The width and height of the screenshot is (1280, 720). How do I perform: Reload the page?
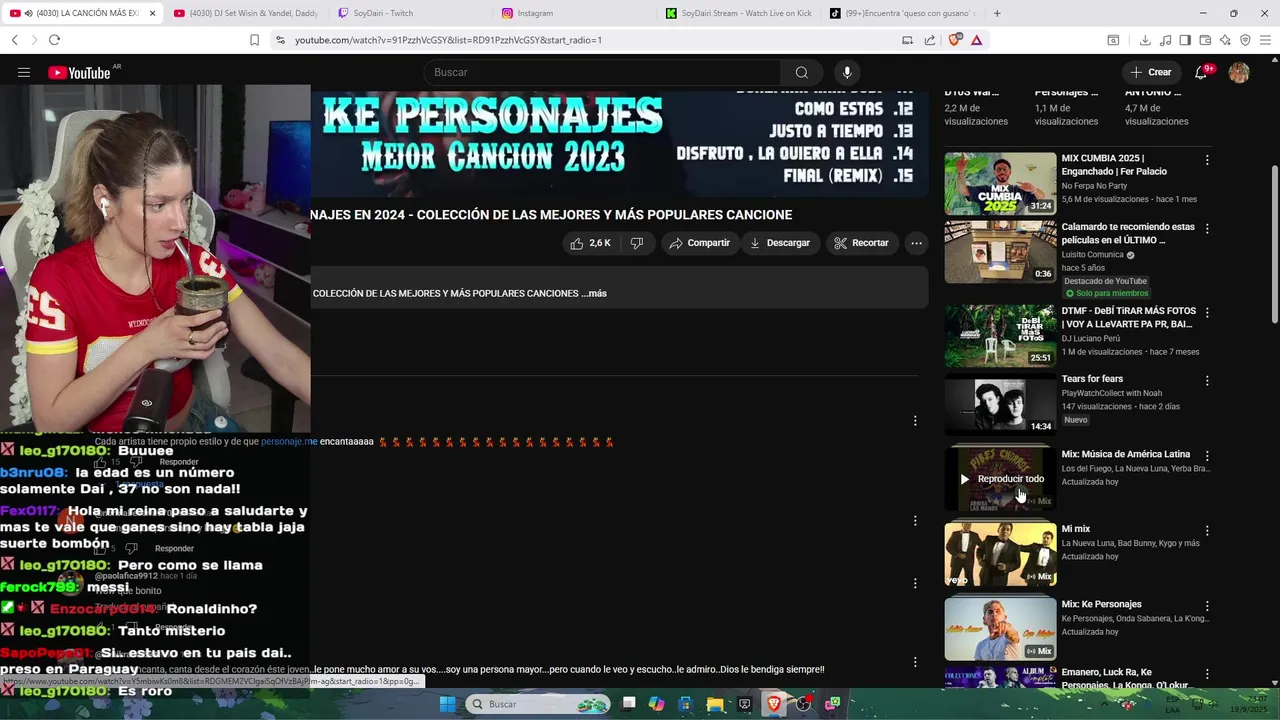54,40
